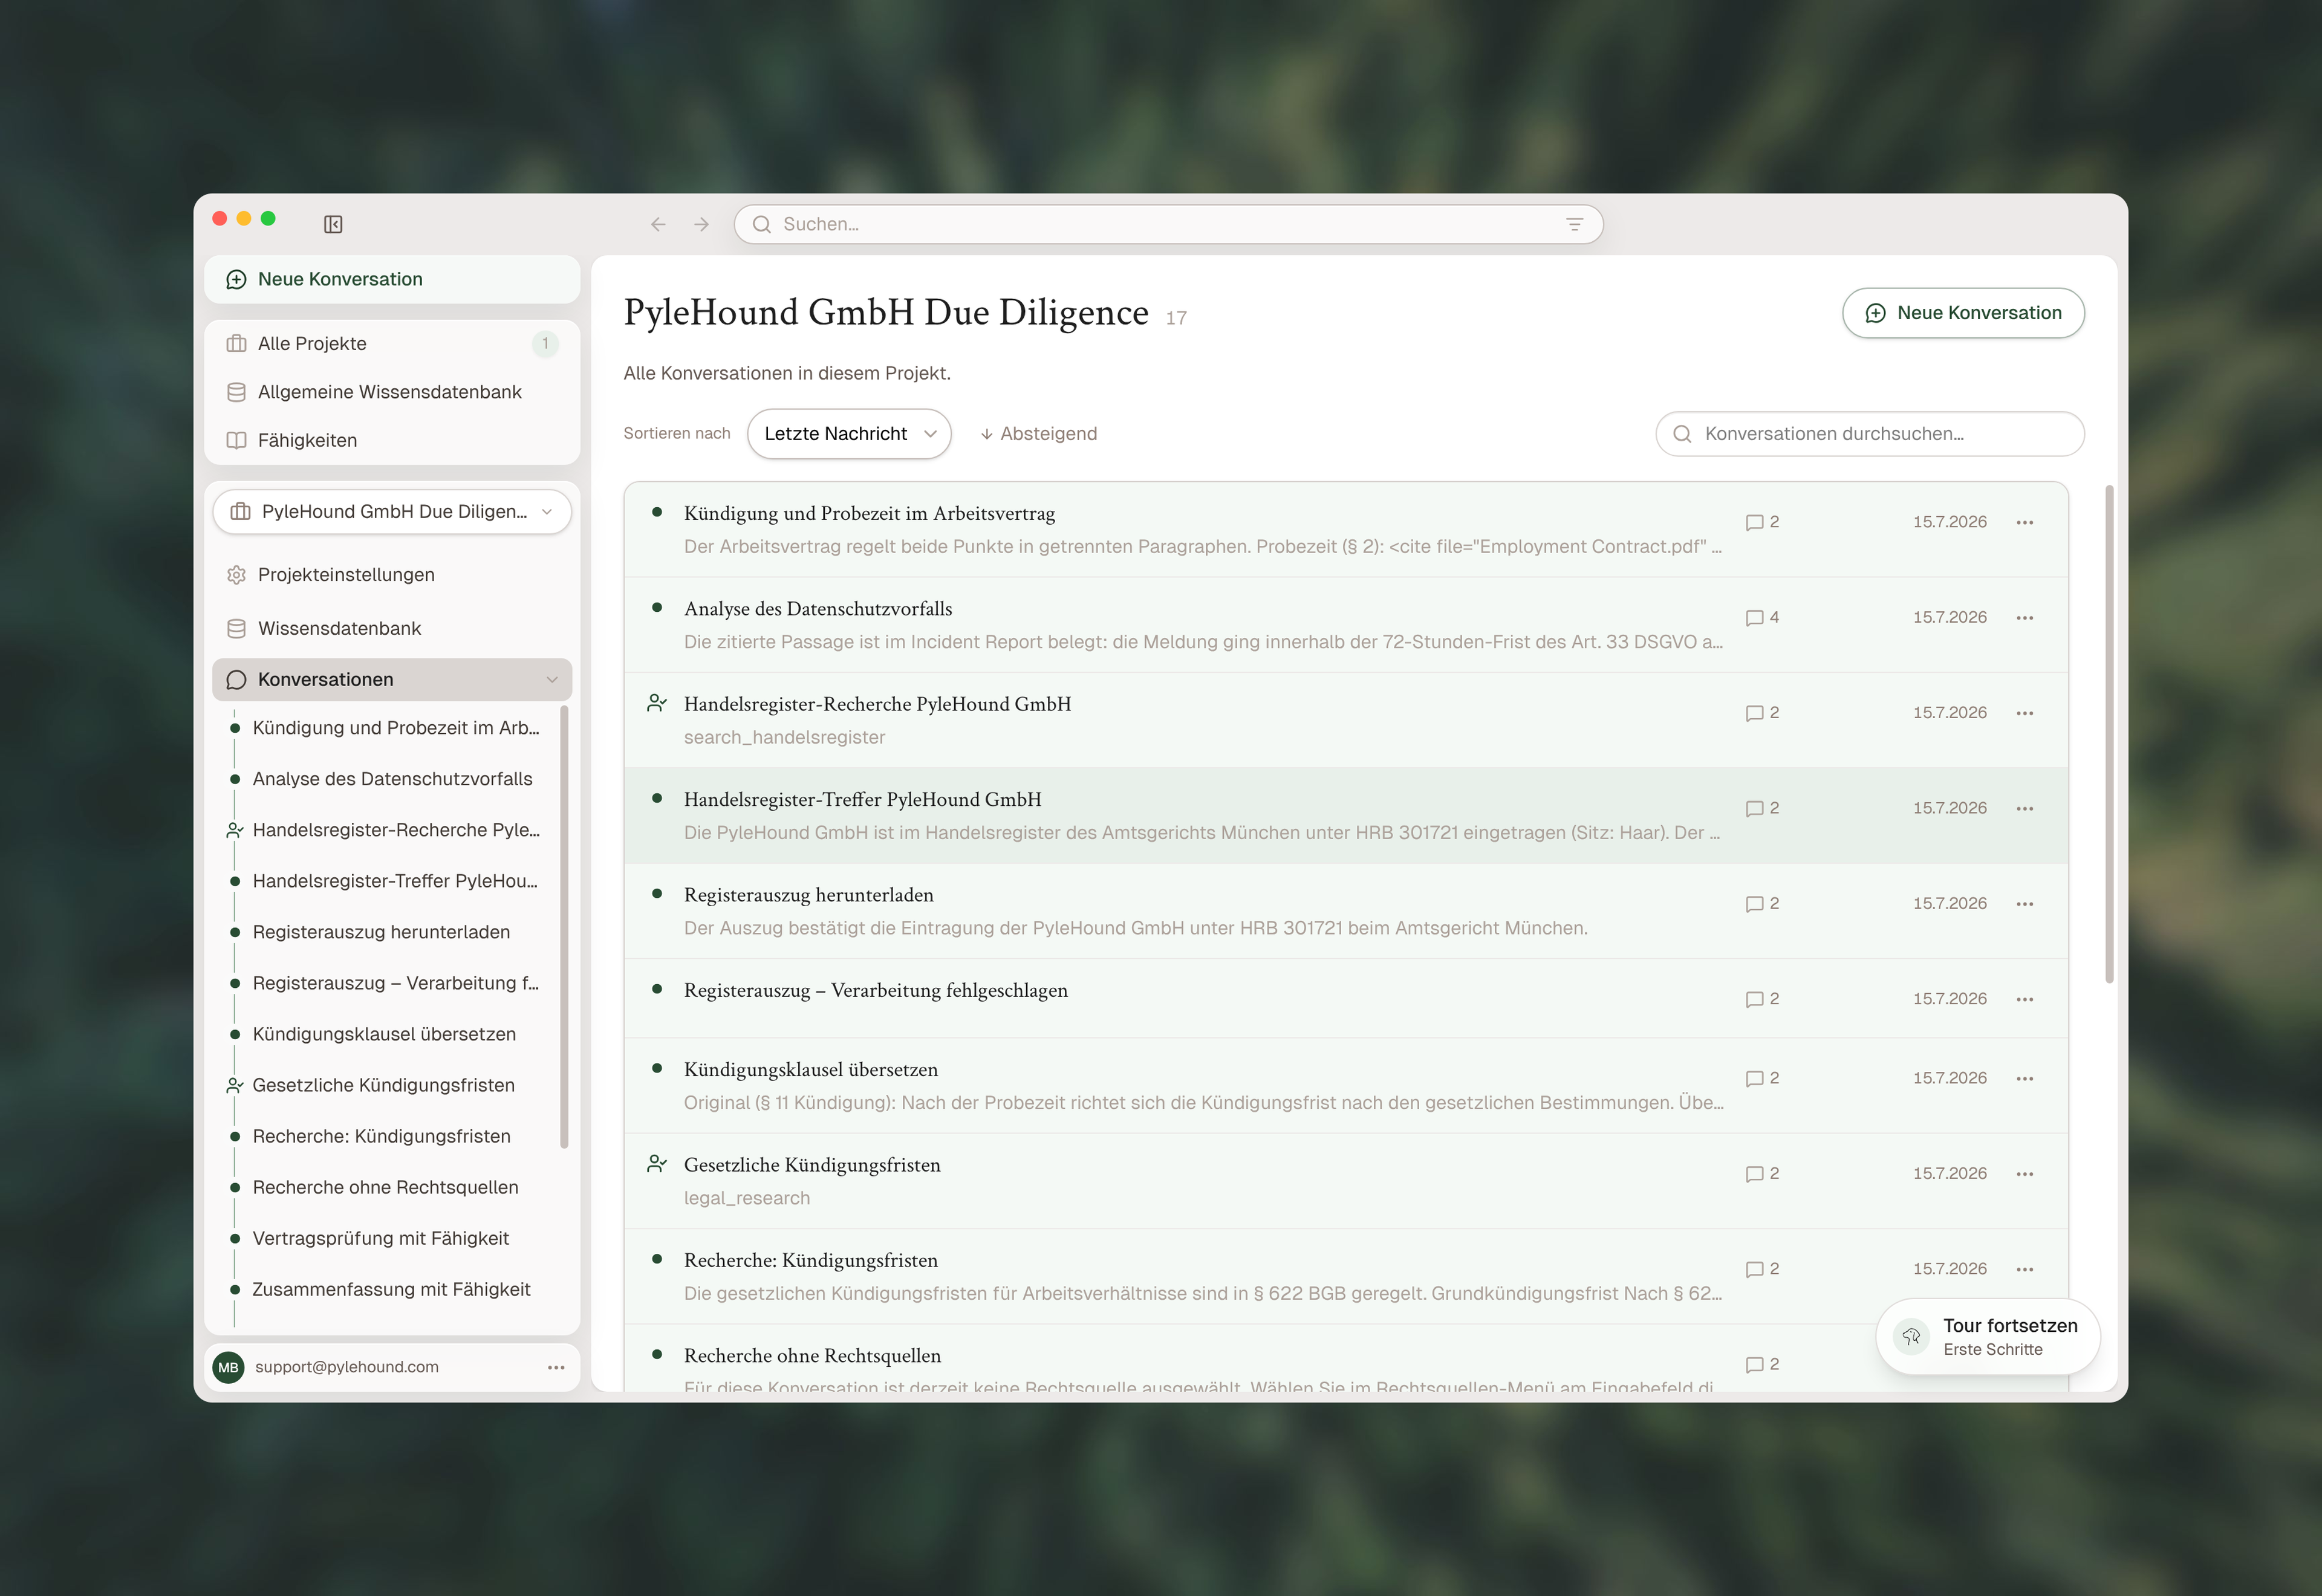Toggle Absteigend sort direction
This screenshot has width=2322, height=1596.
1038,433
